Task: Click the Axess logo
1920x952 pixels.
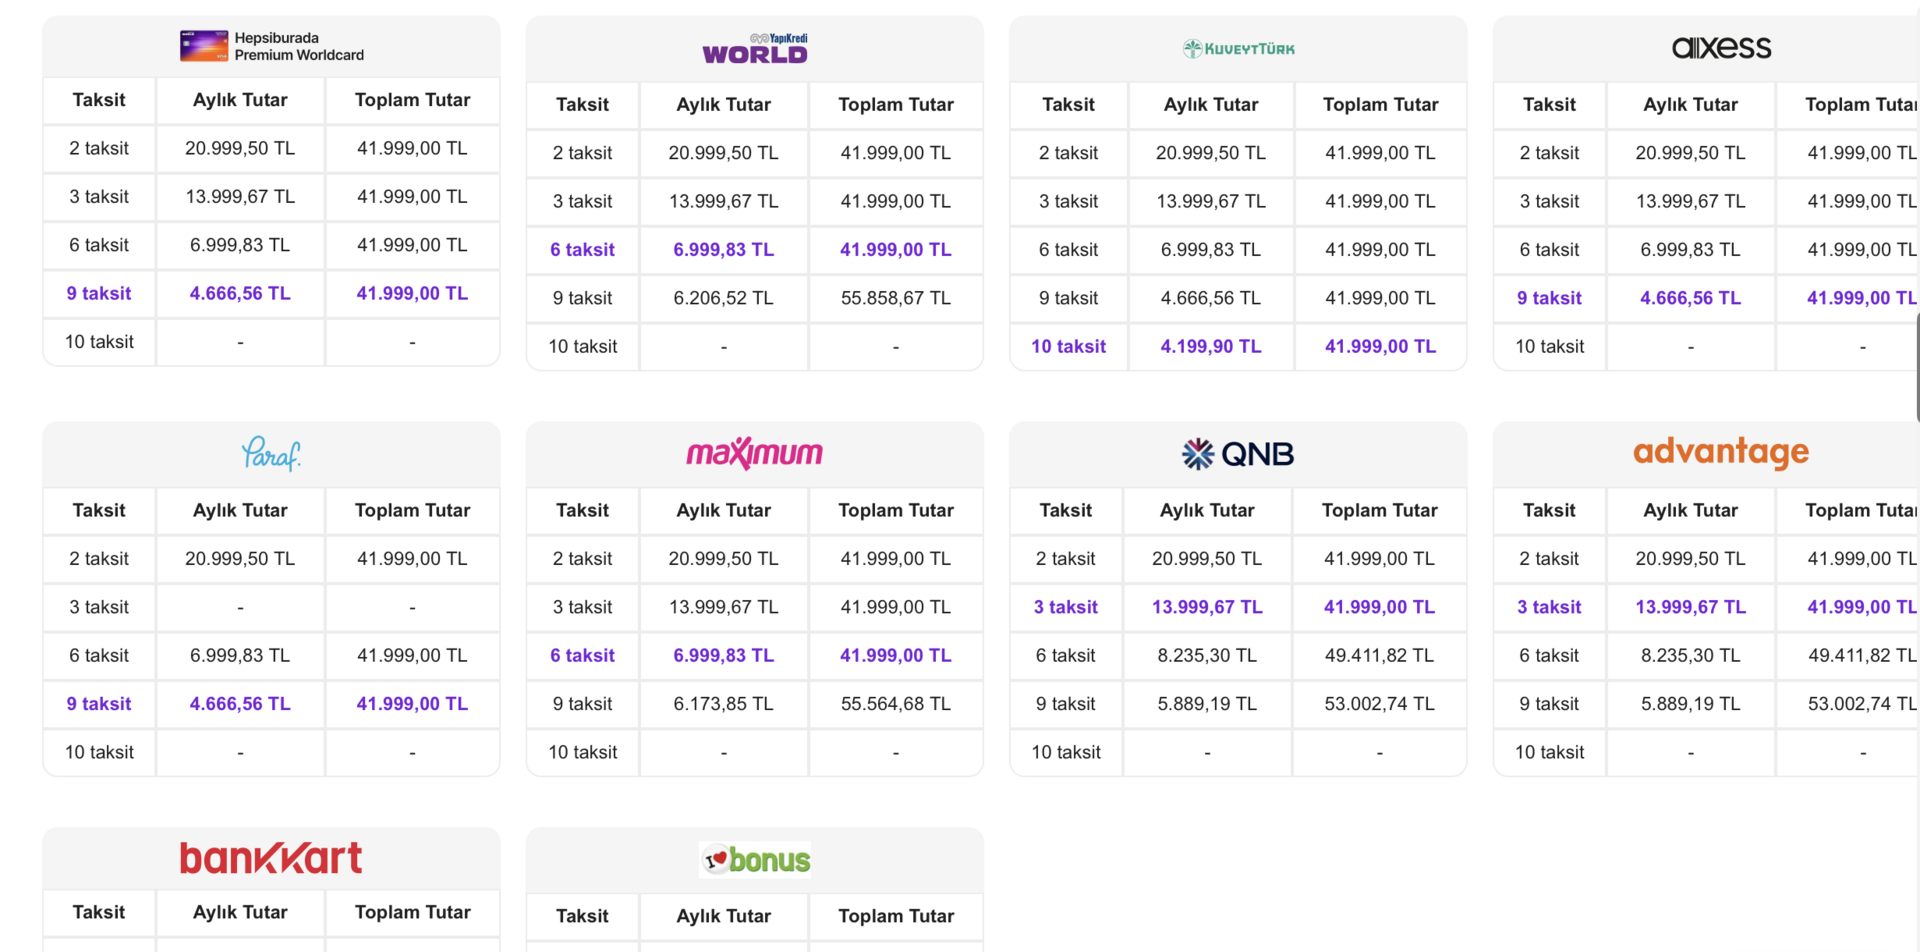Action: (x=1721, y=48)
